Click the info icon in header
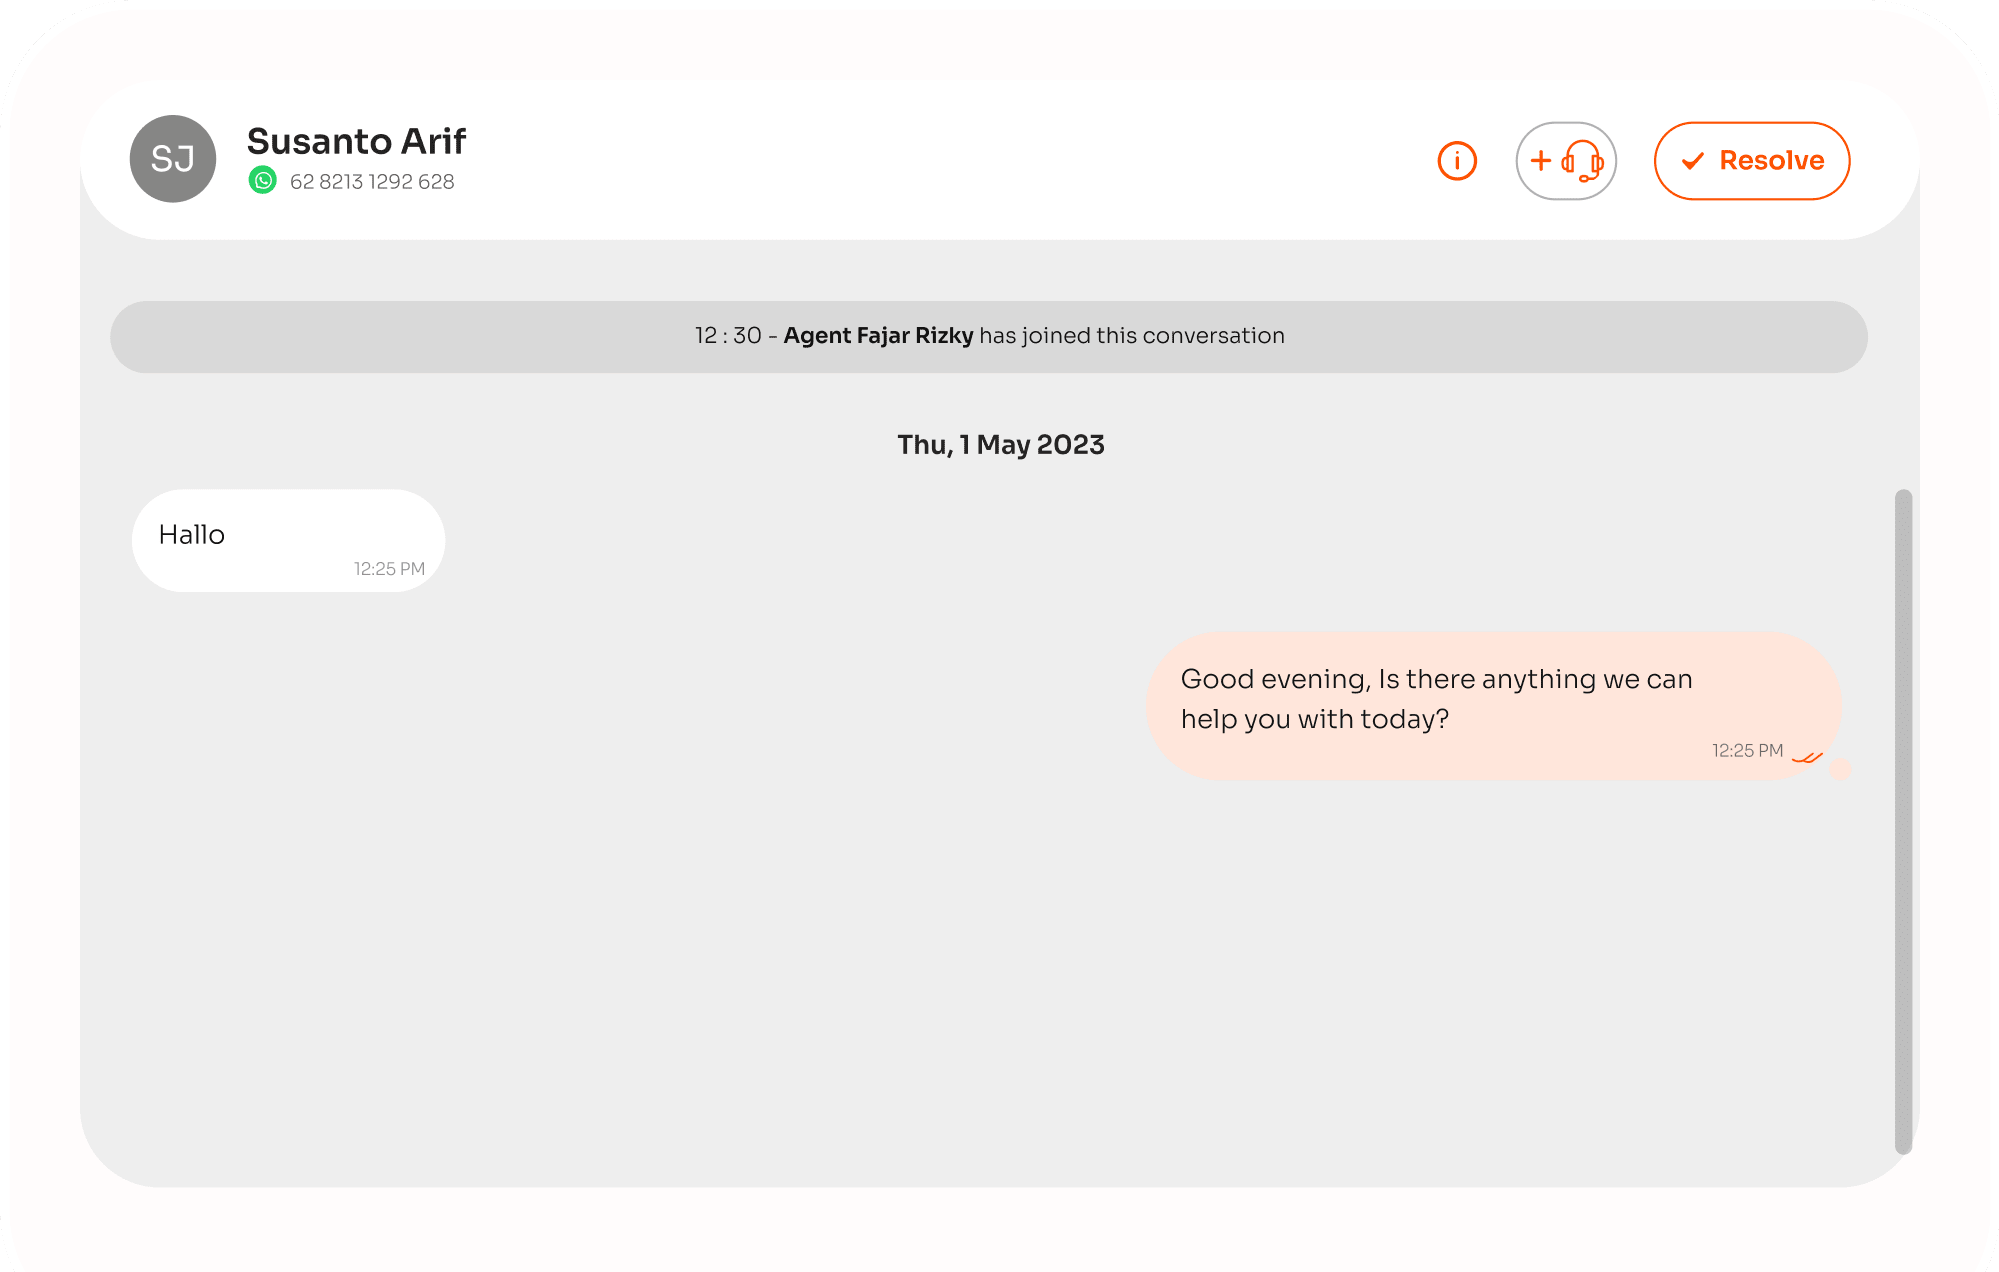1999x1272 pixels. click(x=1457, y=161)
